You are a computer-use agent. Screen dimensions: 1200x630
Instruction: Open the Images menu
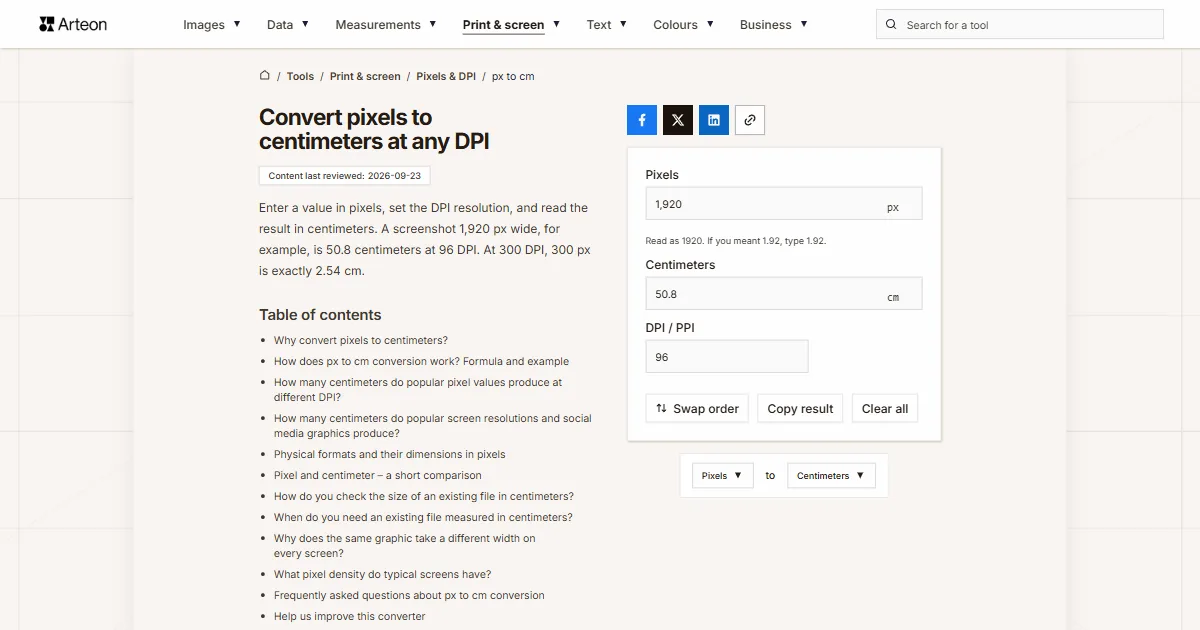point(212,25)
